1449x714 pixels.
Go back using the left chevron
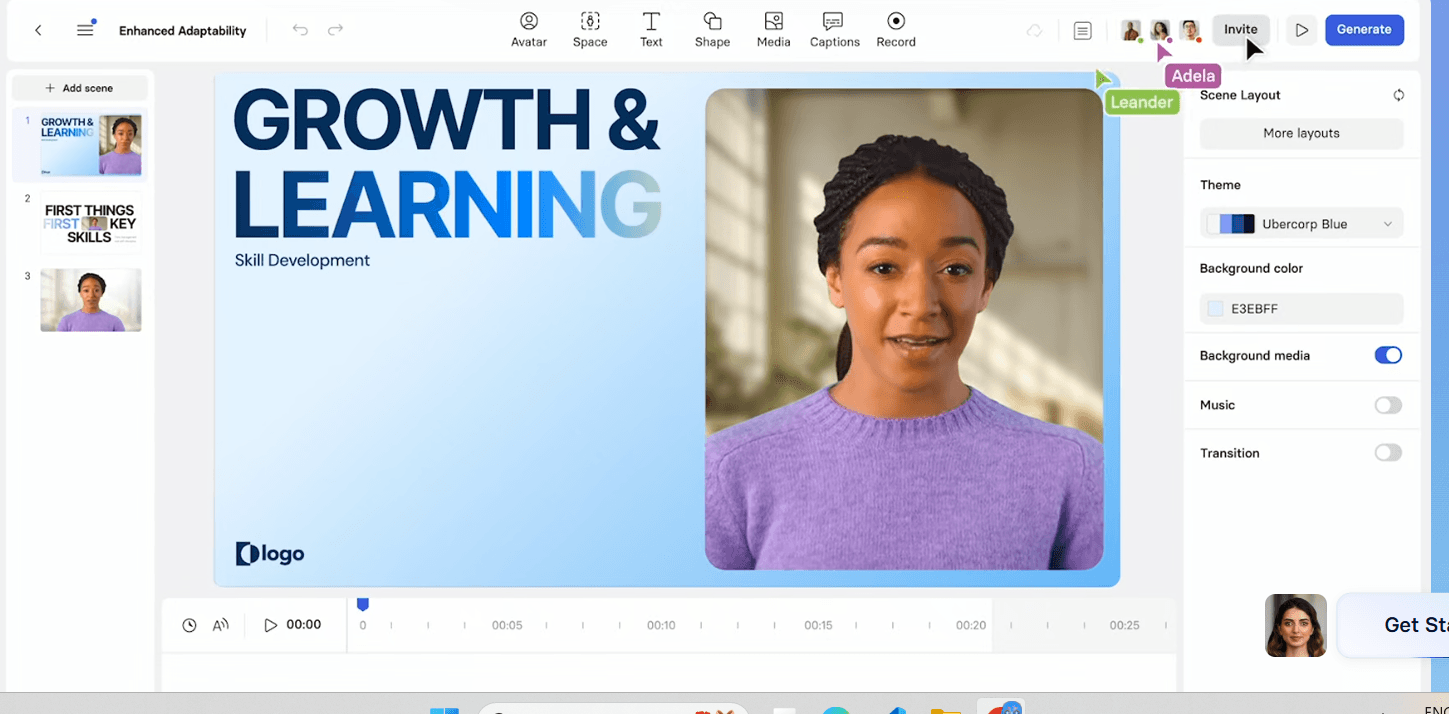[x=38, y=30]
